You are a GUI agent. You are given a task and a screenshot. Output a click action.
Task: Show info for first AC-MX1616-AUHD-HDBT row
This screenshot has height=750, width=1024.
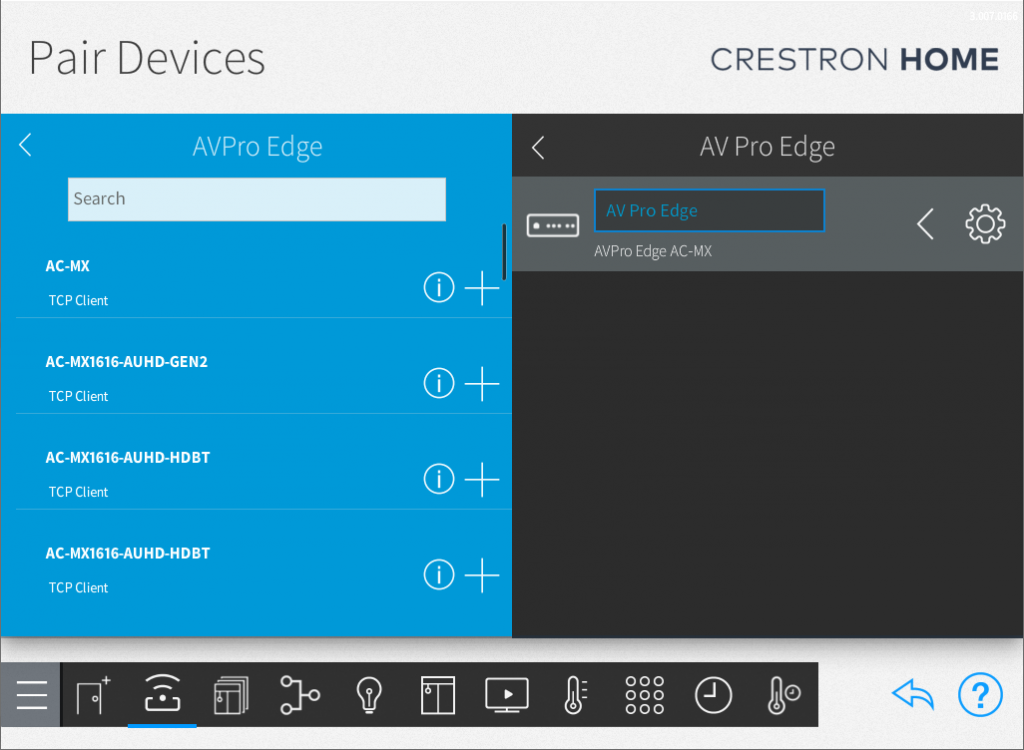point(439,479)
